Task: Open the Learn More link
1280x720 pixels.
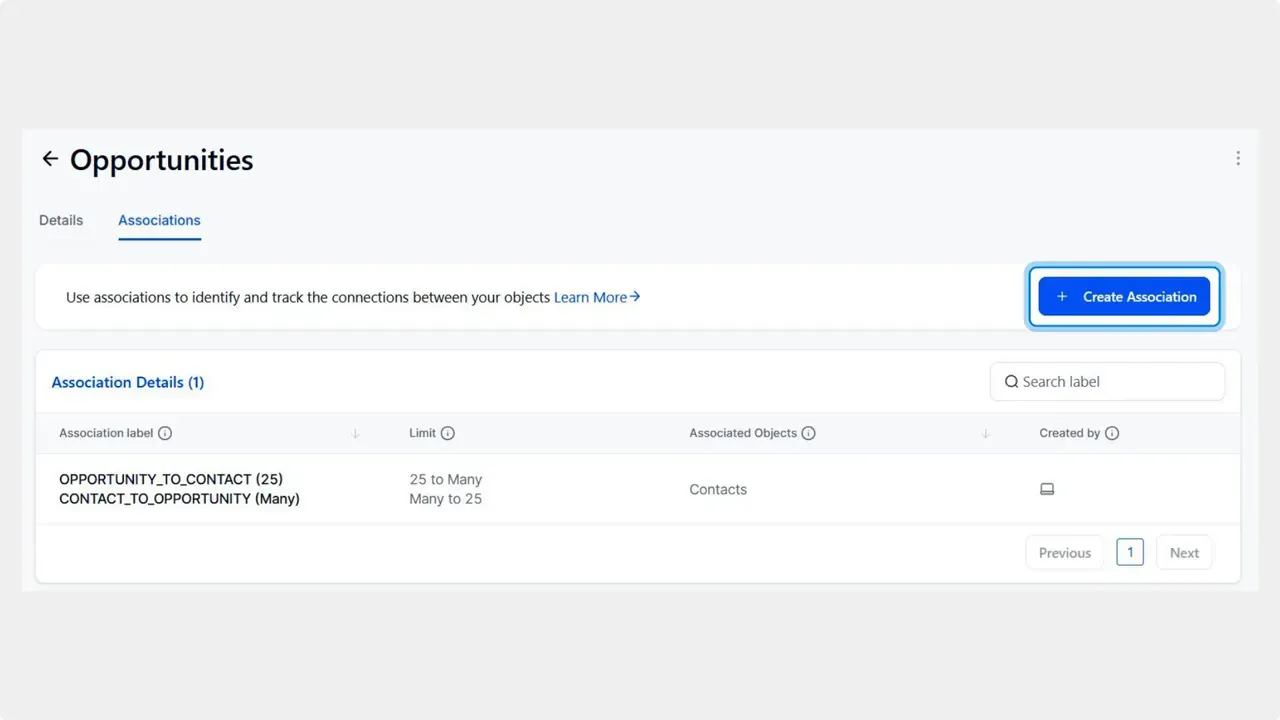Action: (x=596, y=297)
